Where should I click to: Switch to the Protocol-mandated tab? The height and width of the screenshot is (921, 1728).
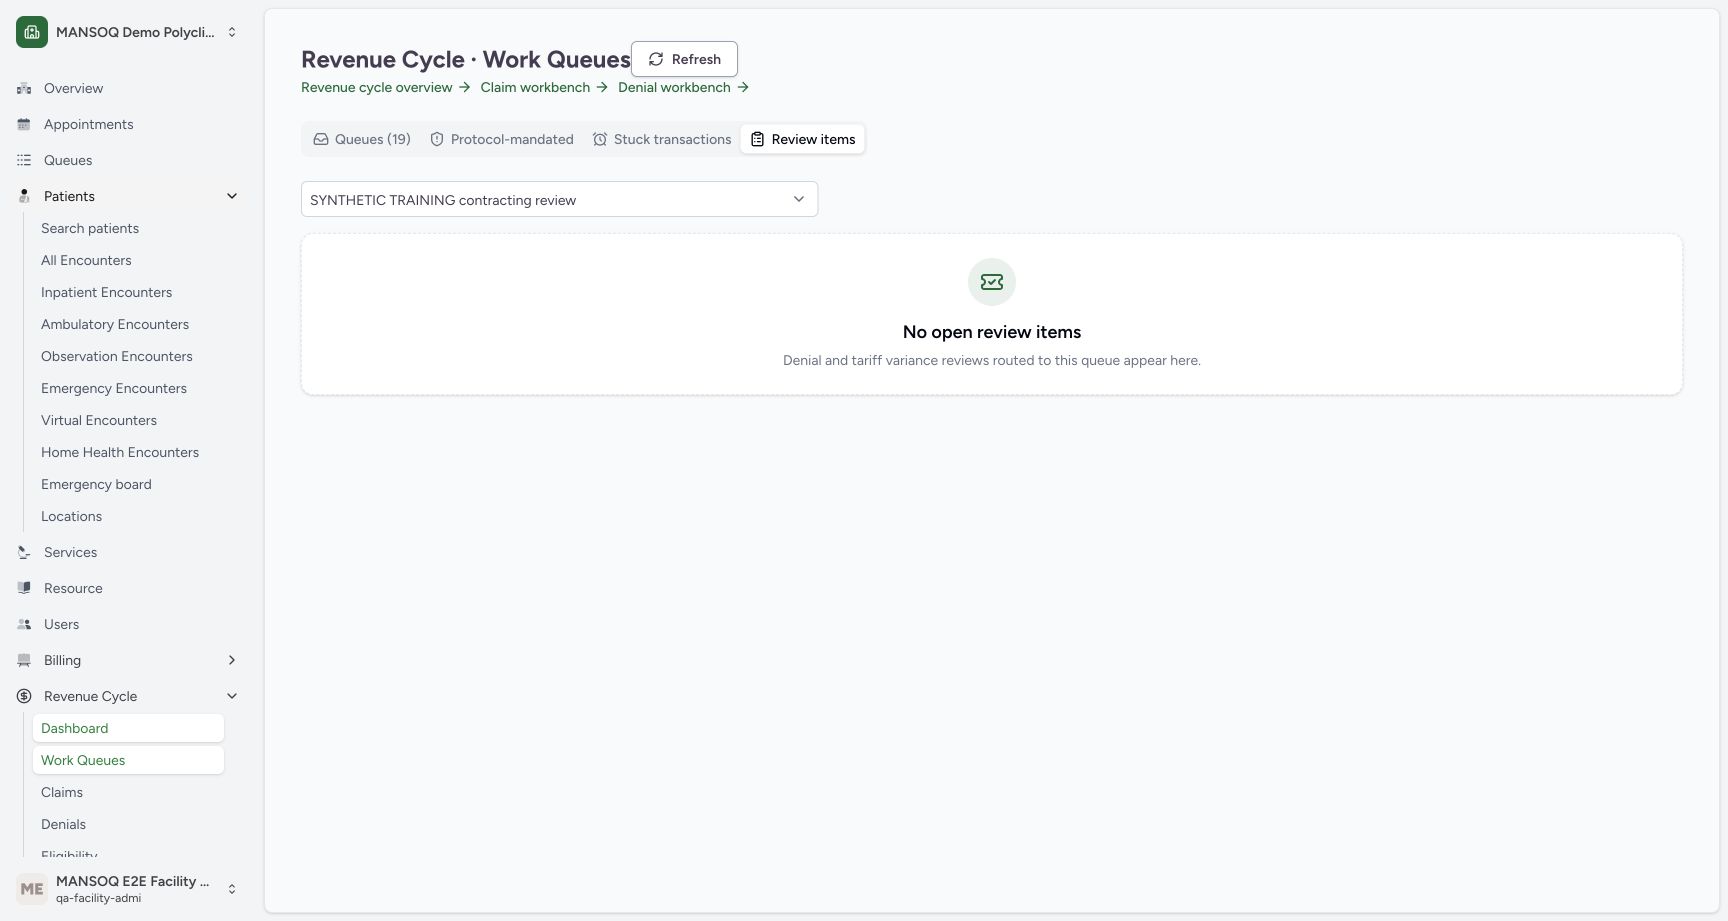pos(502,139)
